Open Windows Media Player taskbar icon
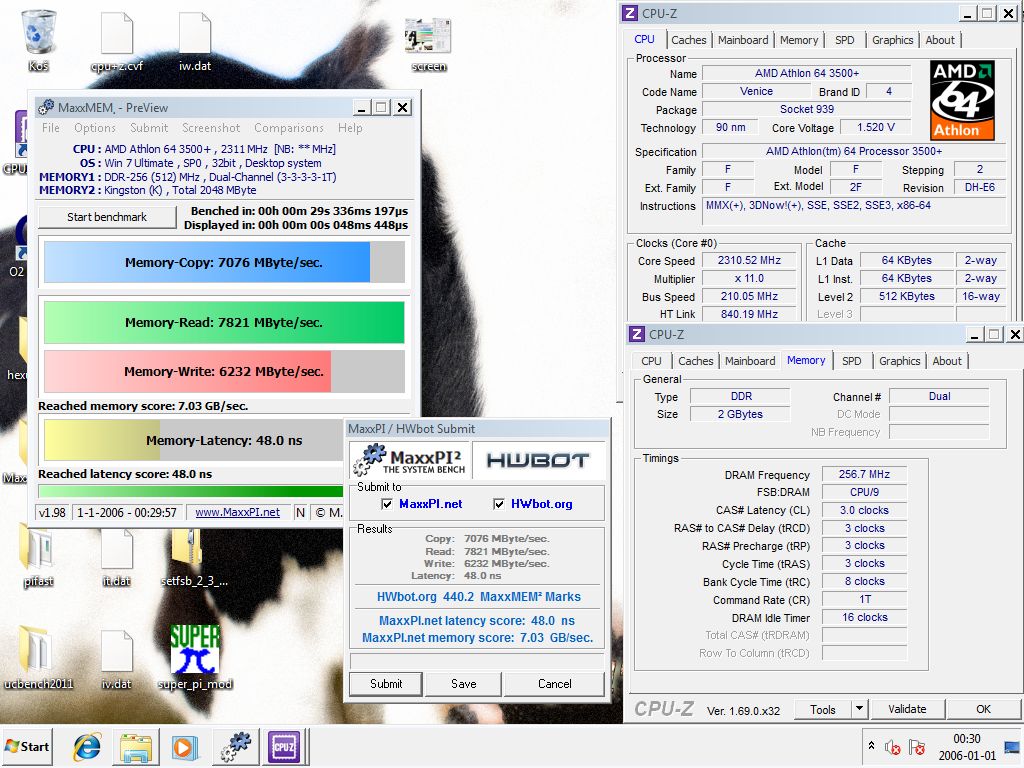The image size is (1024, 768). click(185, 746)
